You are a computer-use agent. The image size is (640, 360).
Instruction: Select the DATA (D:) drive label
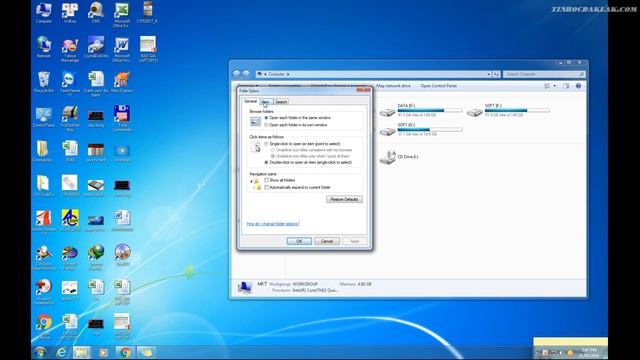click(x=407, y=105)
